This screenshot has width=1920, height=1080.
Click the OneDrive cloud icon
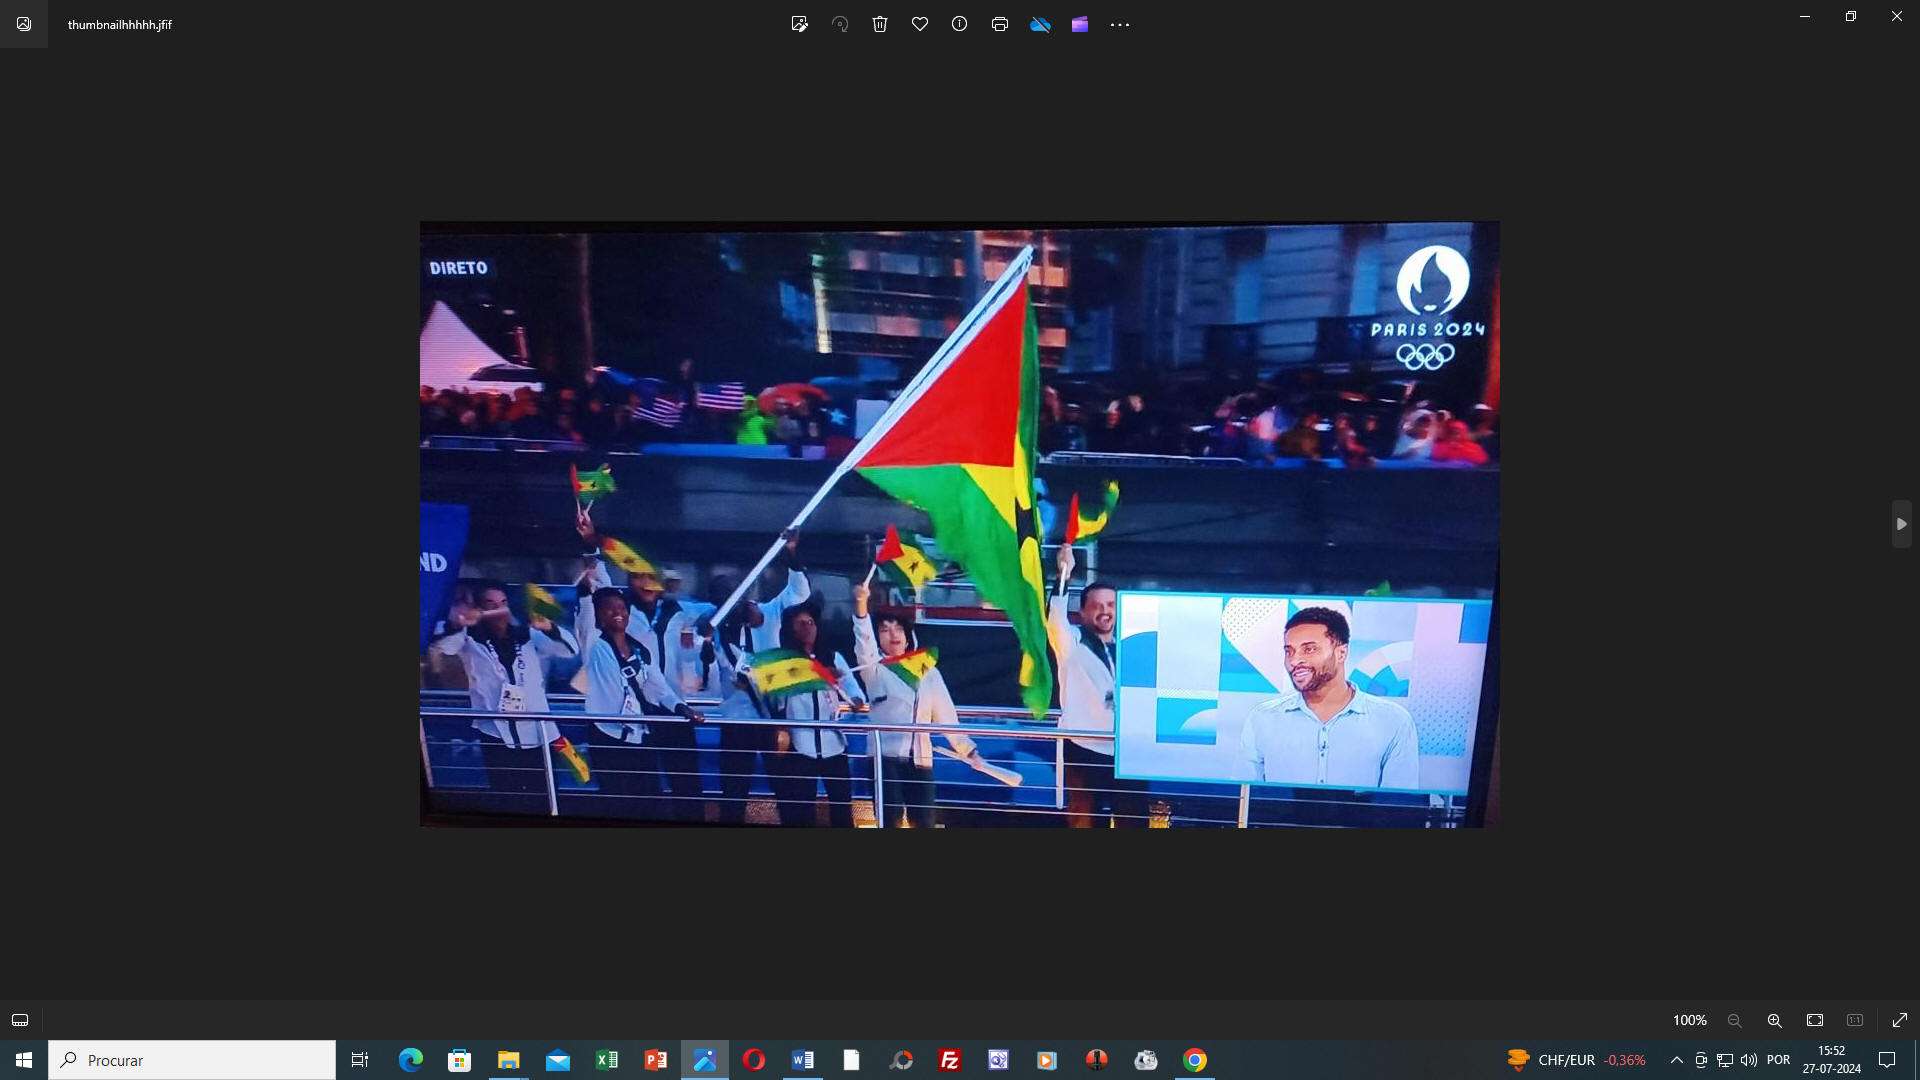(x=1040, y=24)
